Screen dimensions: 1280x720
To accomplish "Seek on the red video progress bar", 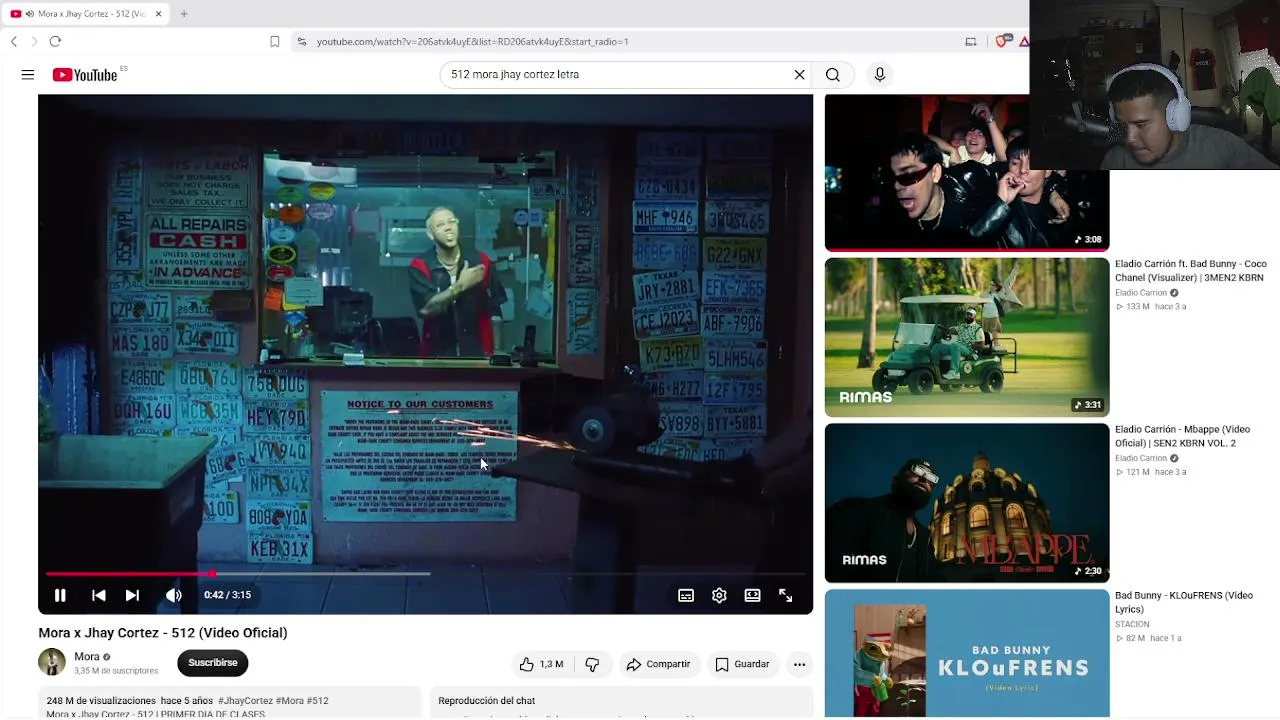I will coord(425,574).
